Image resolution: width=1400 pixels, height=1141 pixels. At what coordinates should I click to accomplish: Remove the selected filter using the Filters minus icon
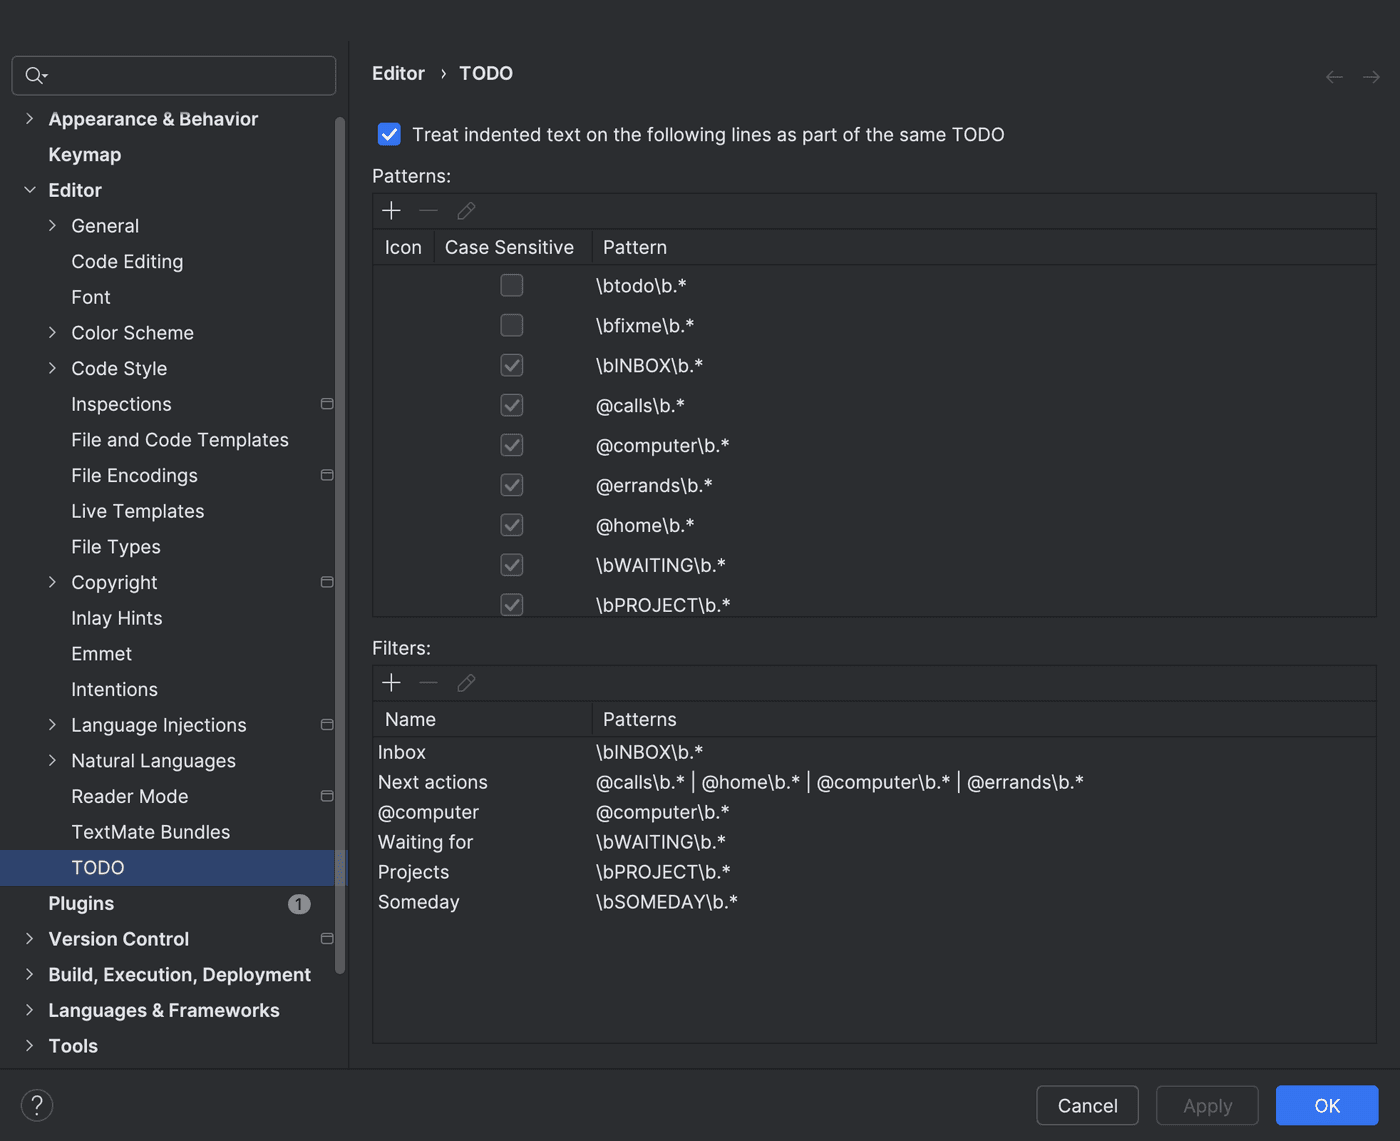pyautogui.click(x=428, y=682)
